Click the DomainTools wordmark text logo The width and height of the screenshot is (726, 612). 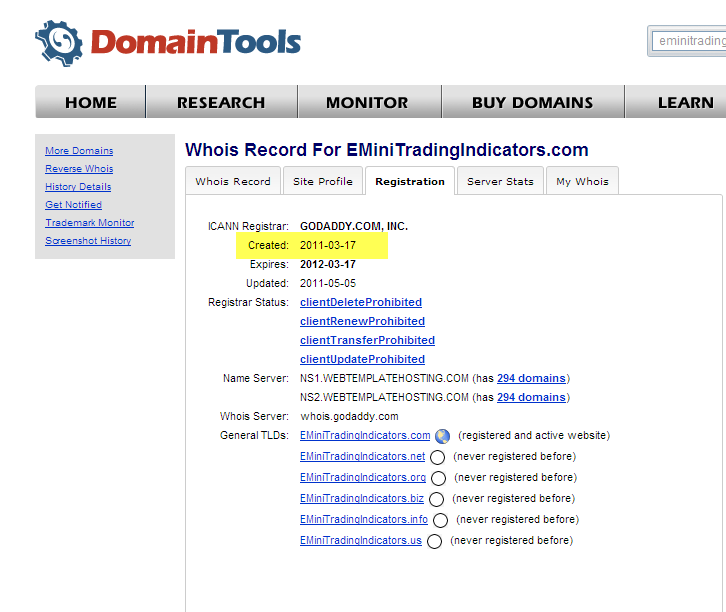196,42
